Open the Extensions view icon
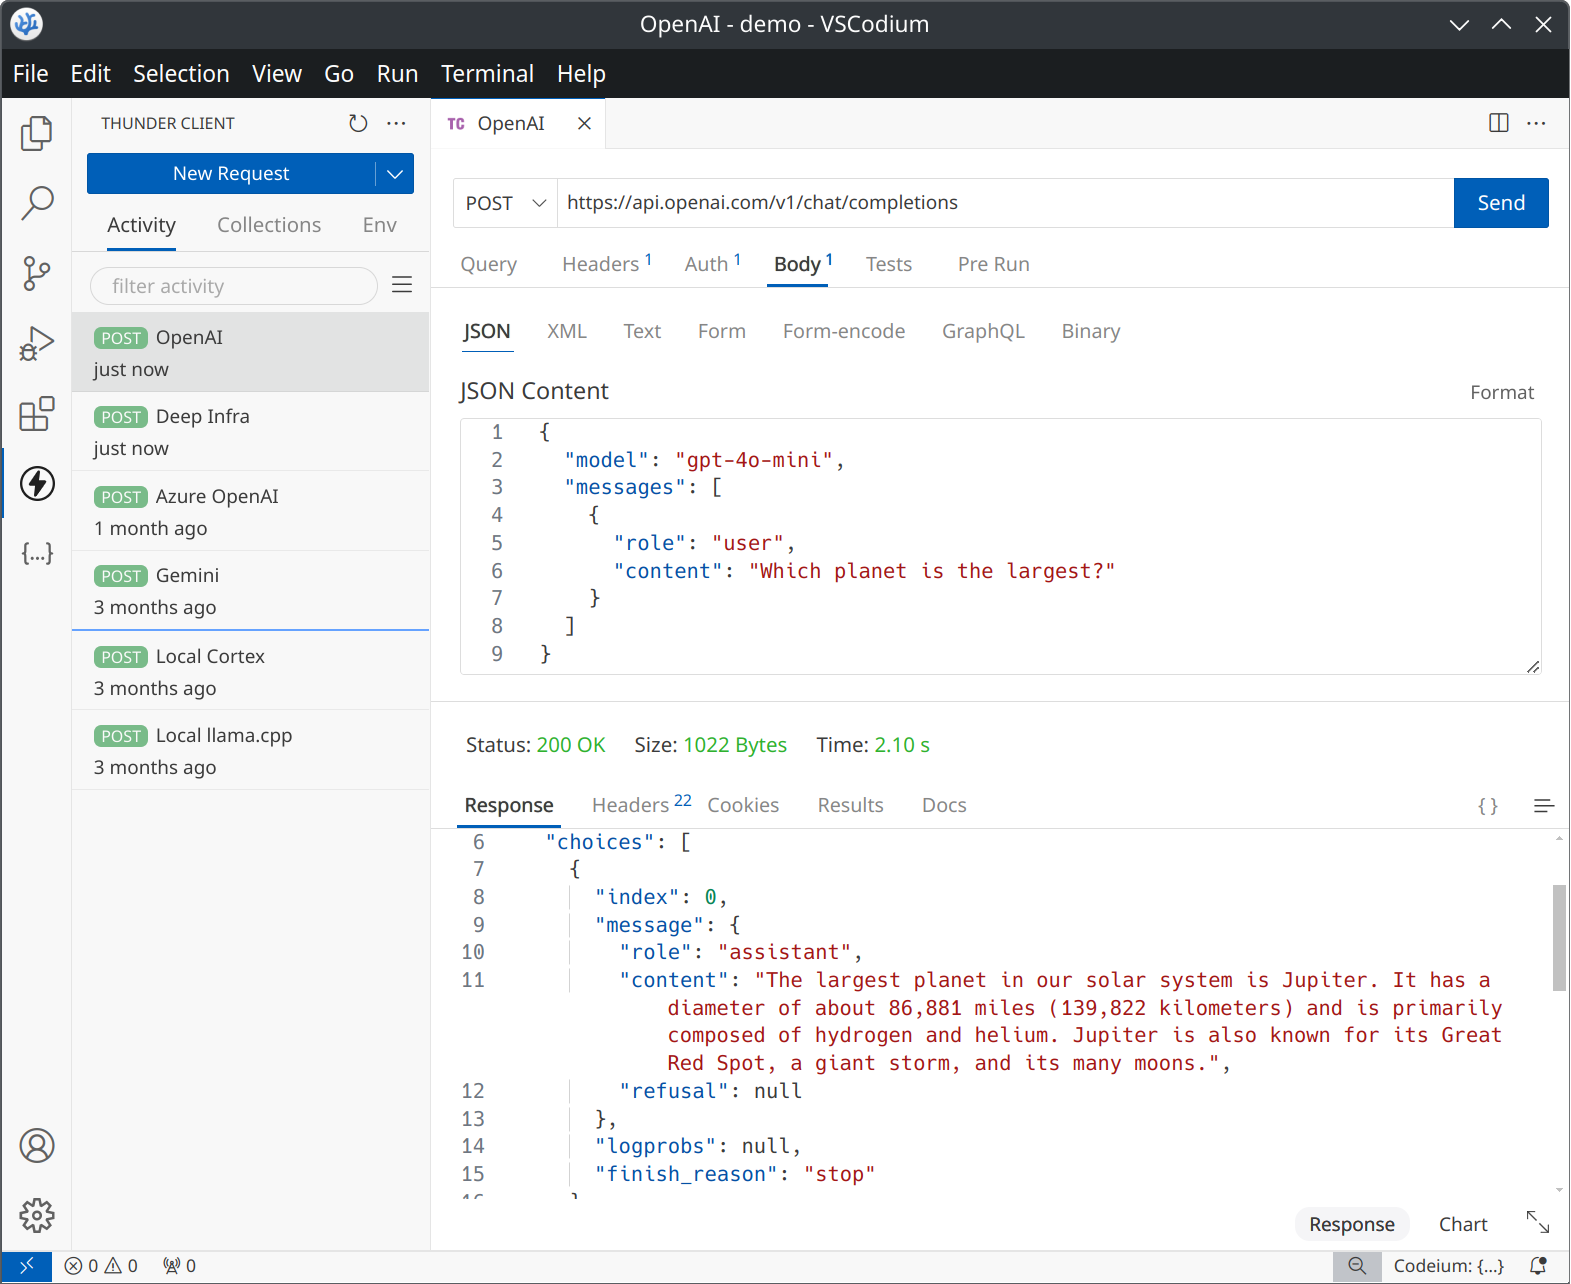 [x=37, y=413]
